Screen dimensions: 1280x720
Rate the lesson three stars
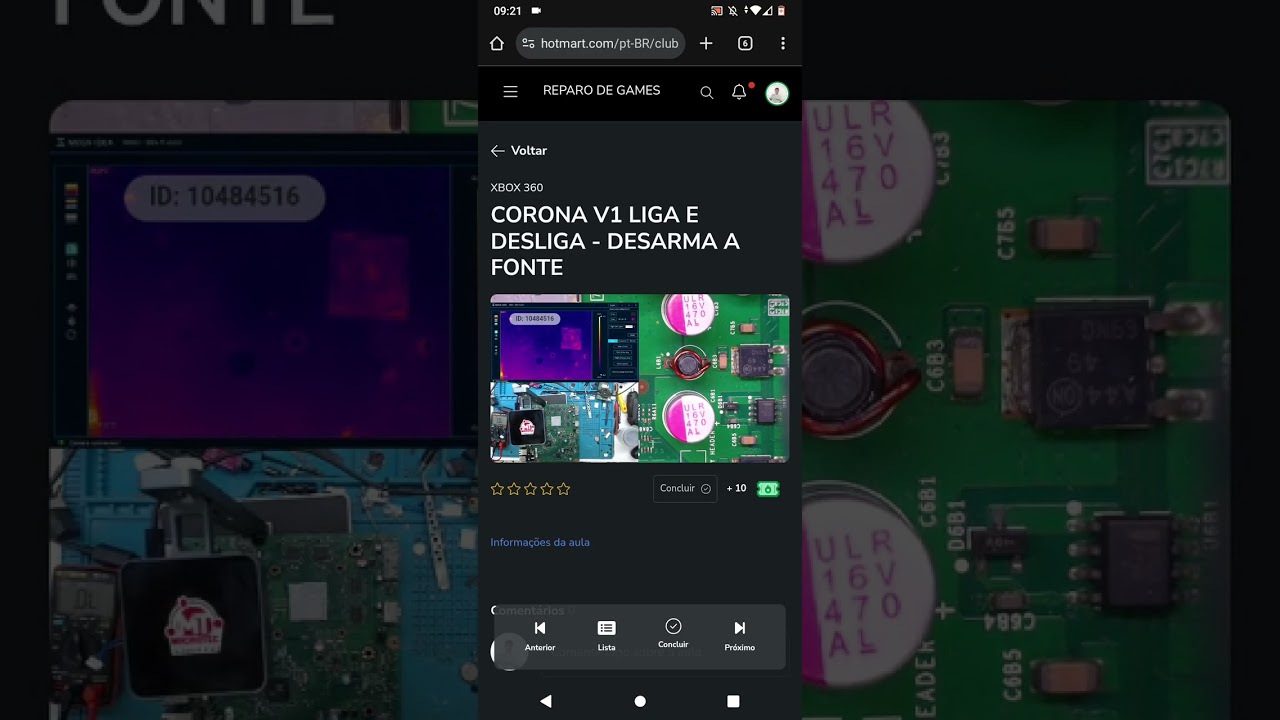(x=530, y=489)
